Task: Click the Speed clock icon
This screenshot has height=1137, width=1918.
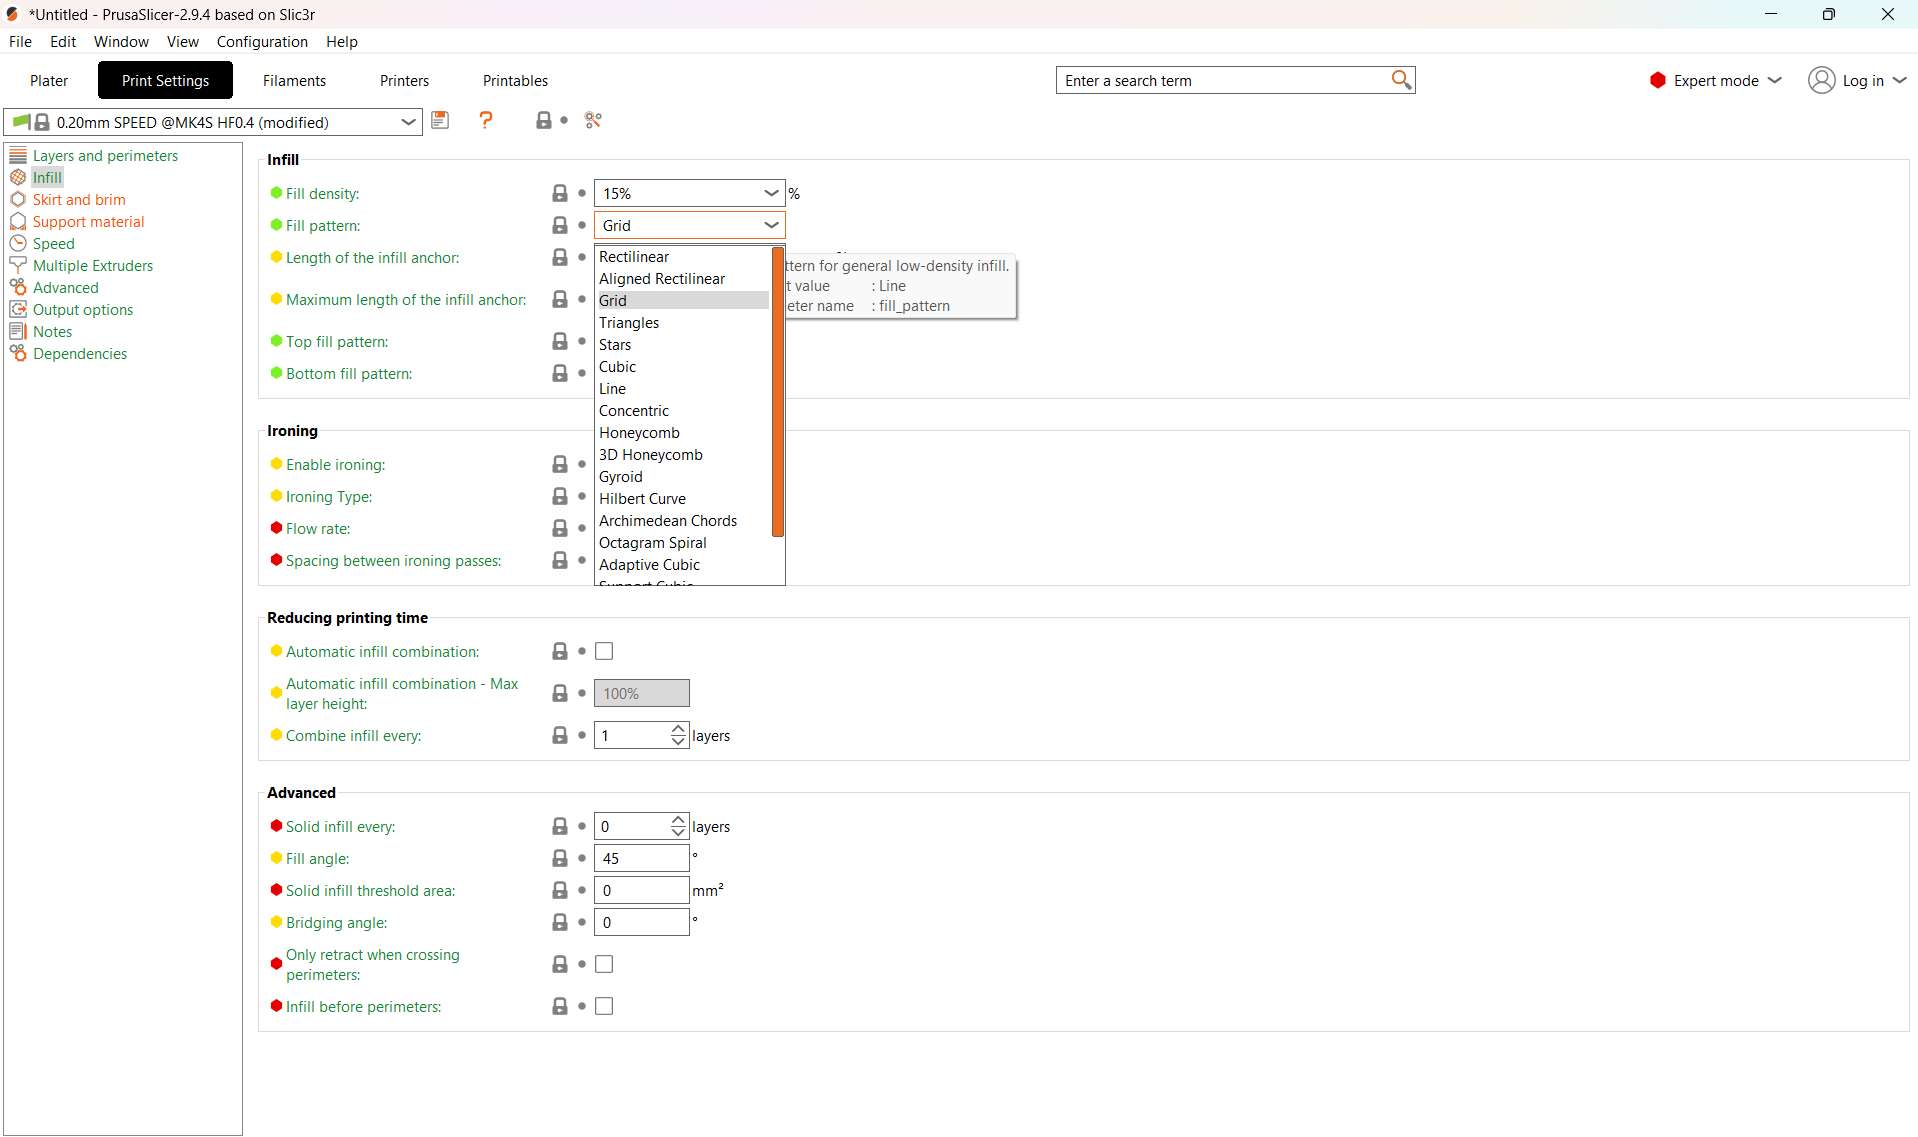Action: coord(18,243)
